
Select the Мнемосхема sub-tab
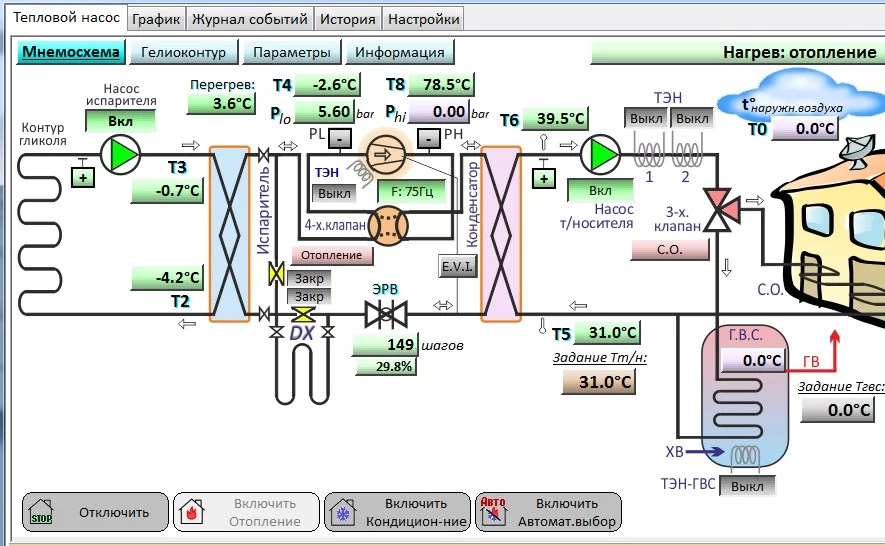click(71, 52)
